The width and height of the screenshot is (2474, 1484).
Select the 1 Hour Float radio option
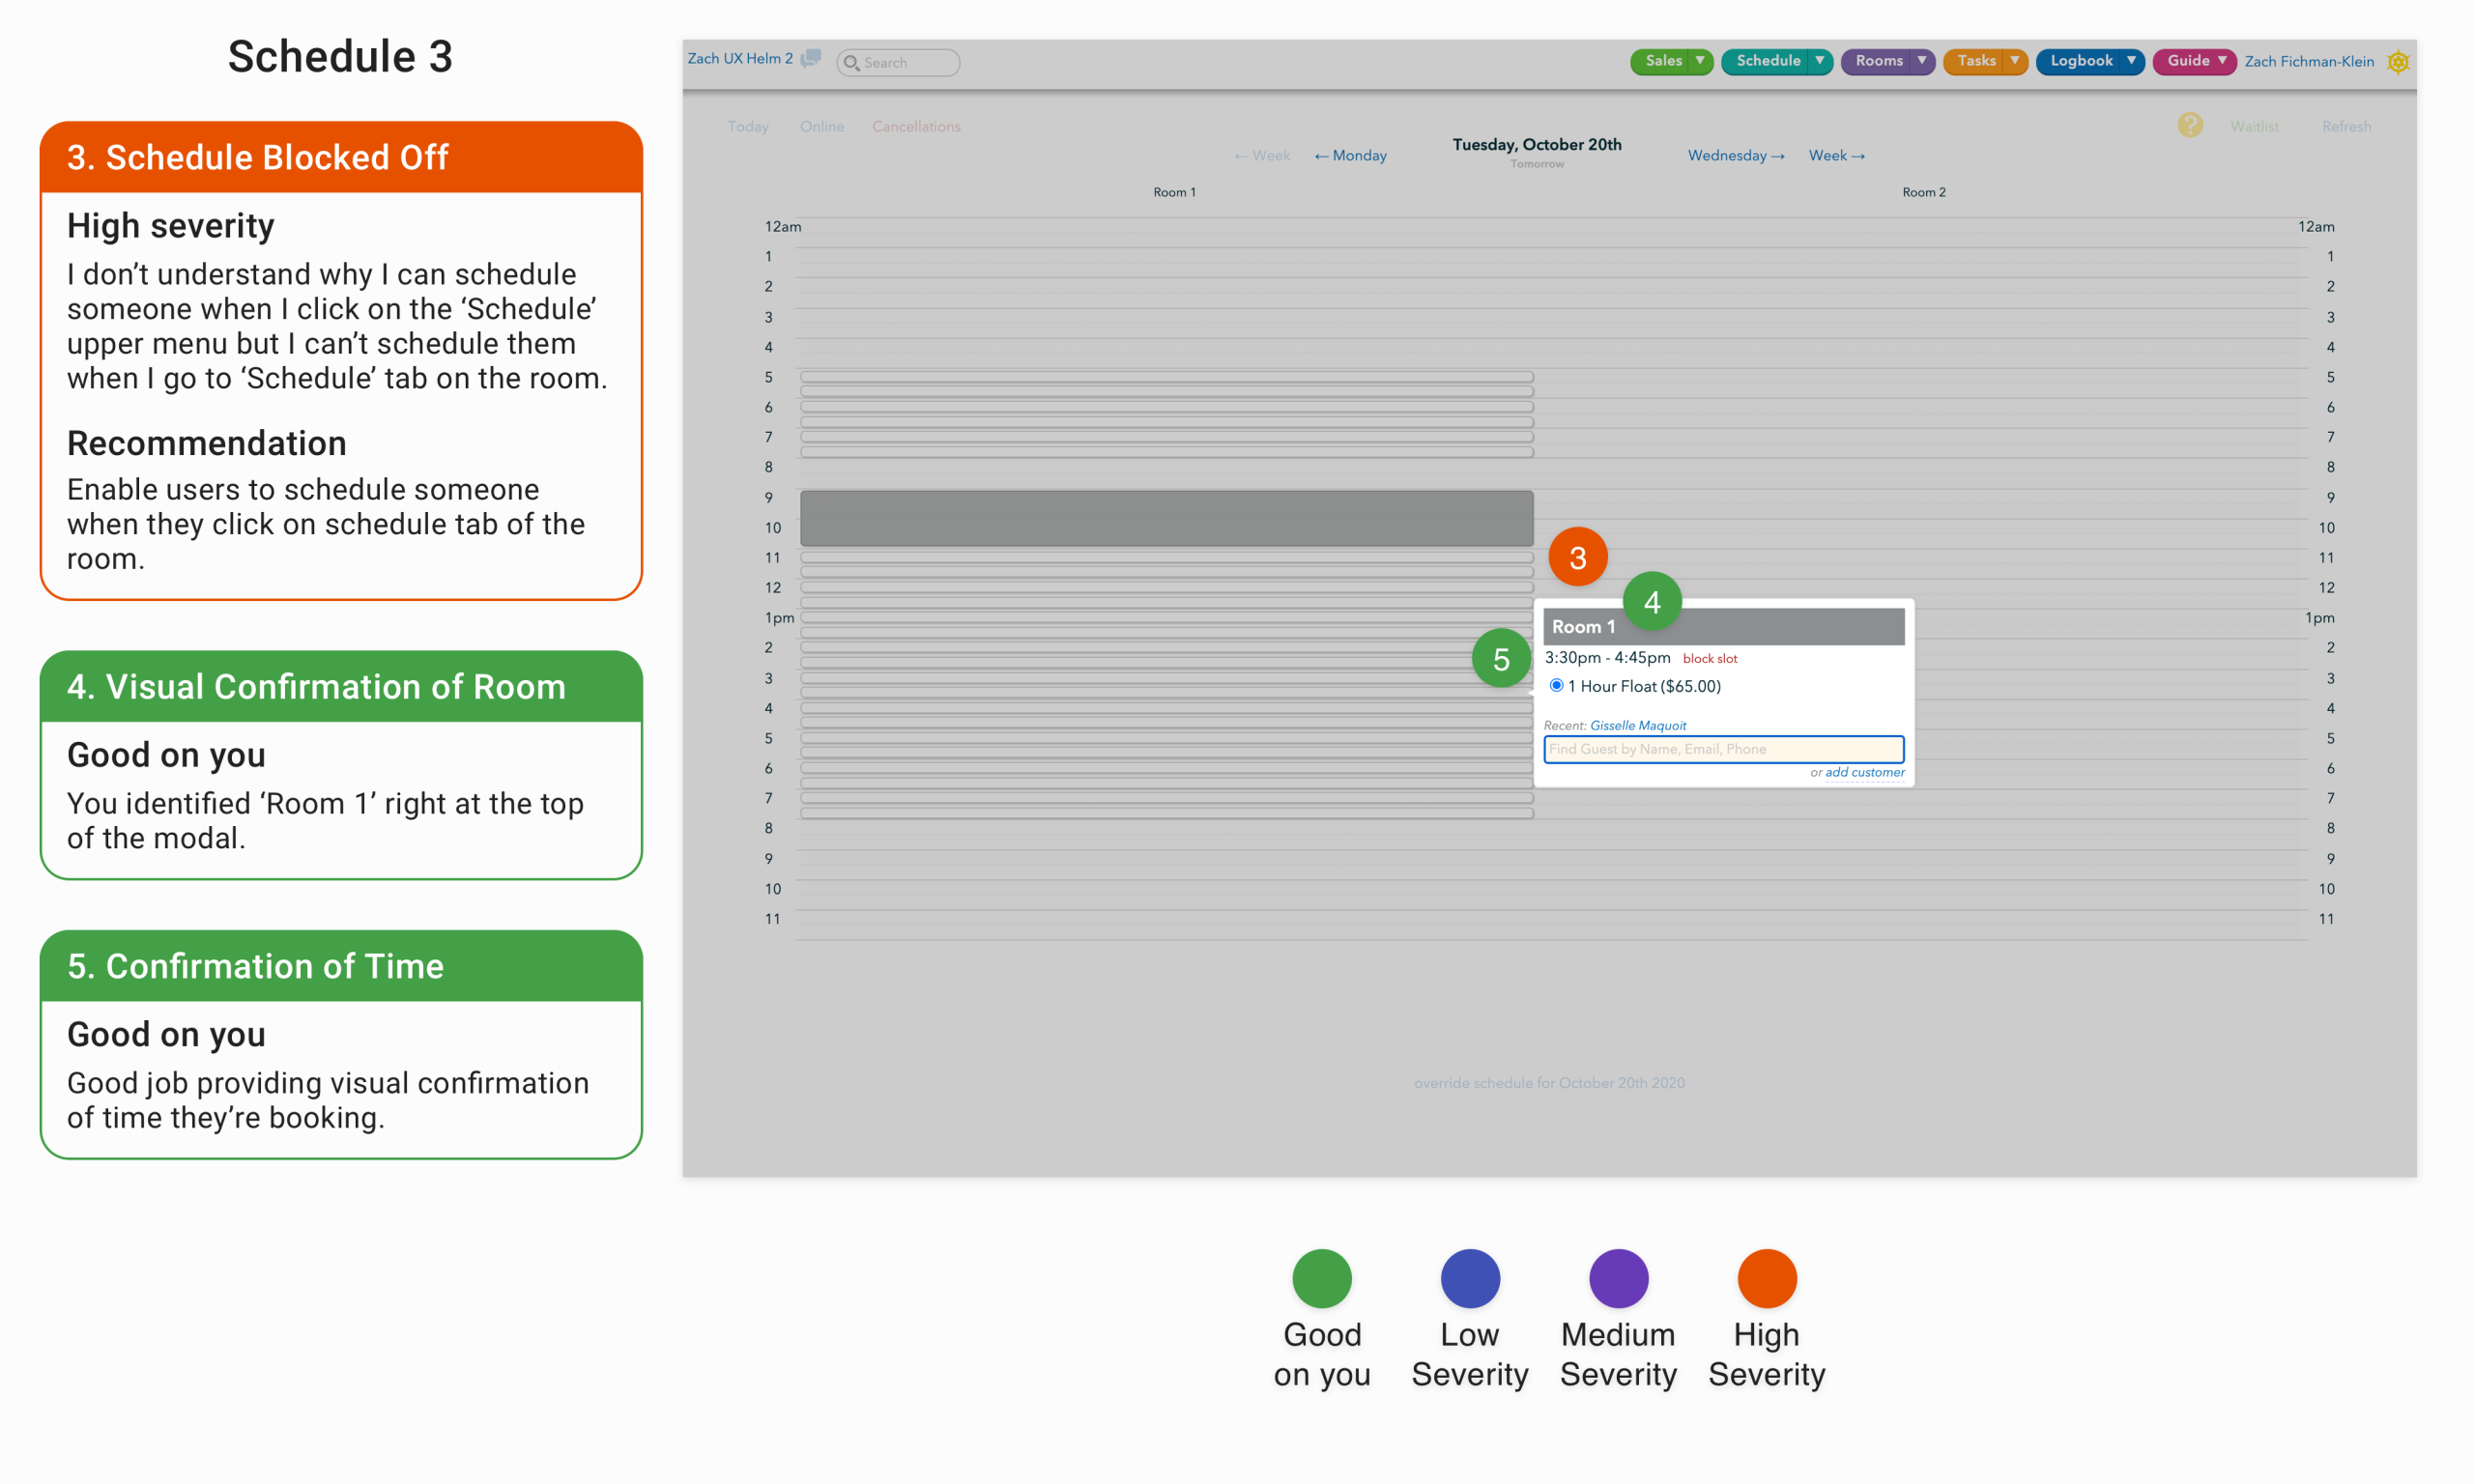click(1556, 685)
